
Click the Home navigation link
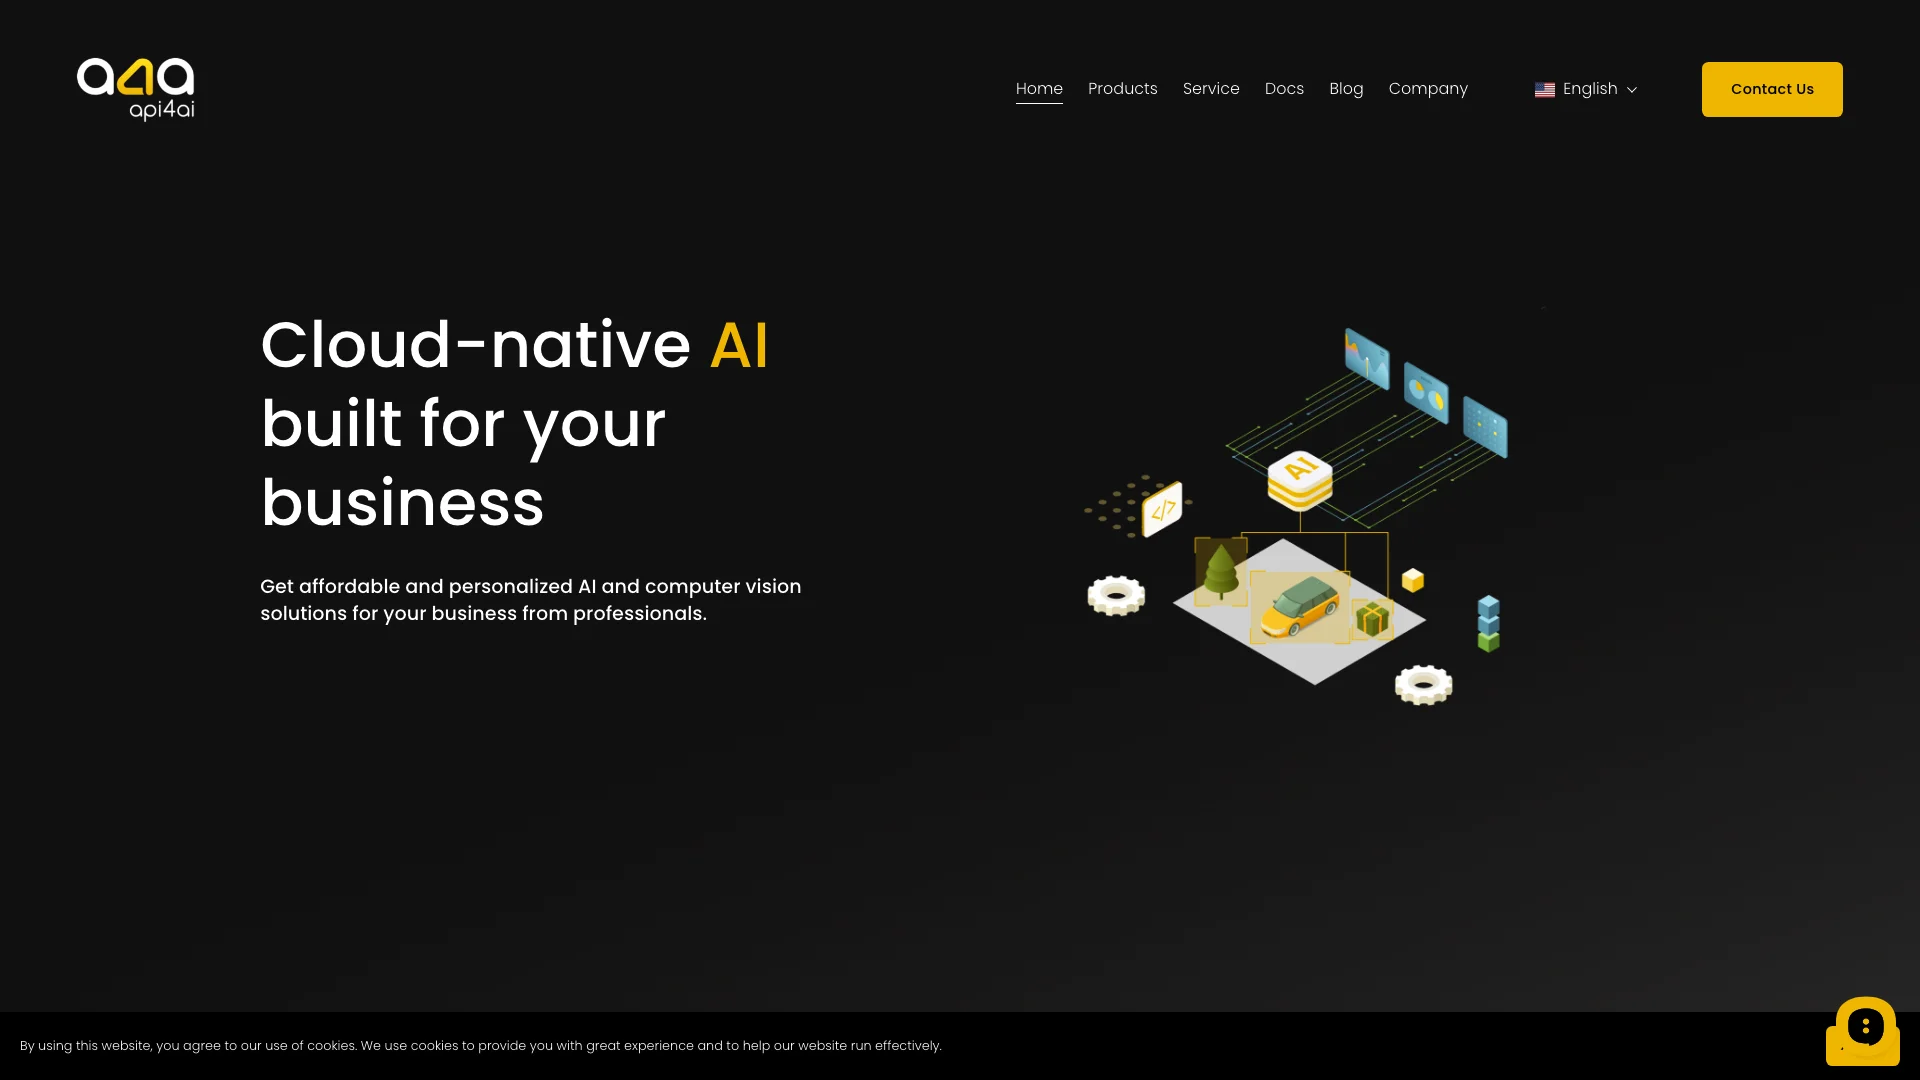point(1039,88)
